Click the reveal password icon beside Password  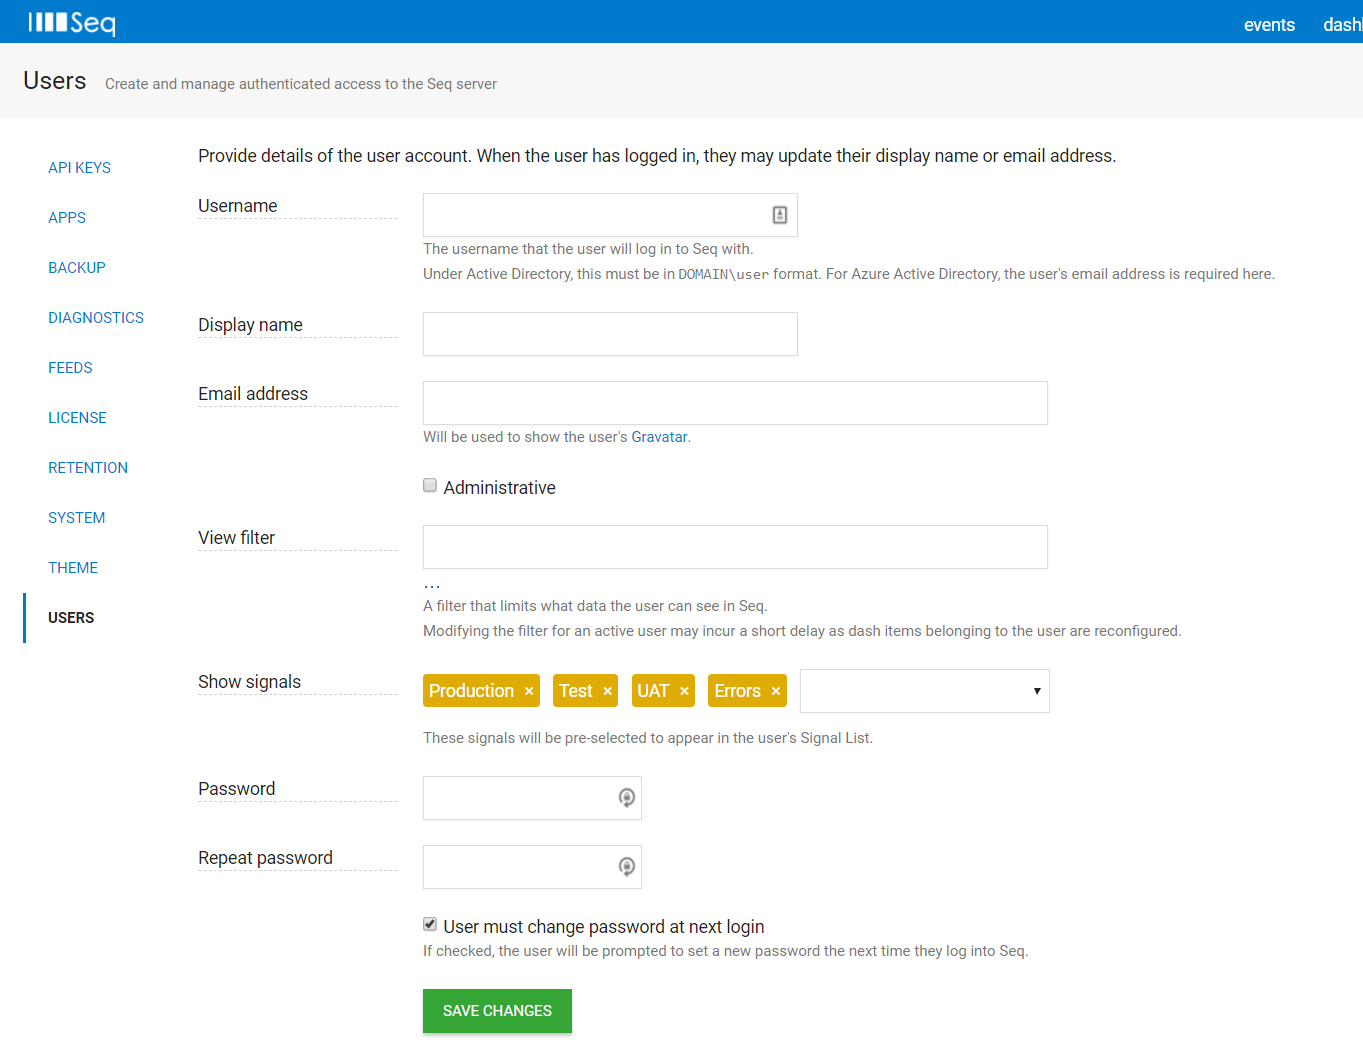pos(627,797)
